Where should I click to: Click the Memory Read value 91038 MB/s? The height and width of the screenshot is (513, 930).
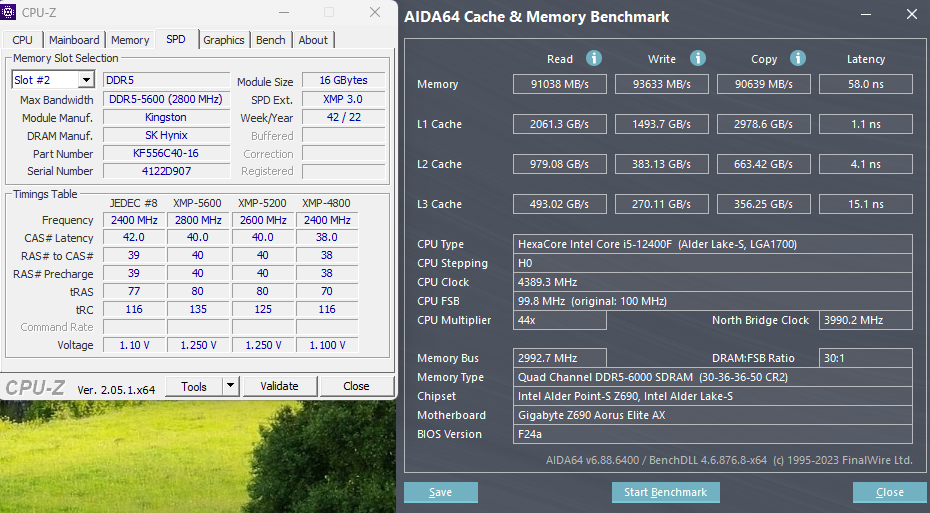coord(560,84)
